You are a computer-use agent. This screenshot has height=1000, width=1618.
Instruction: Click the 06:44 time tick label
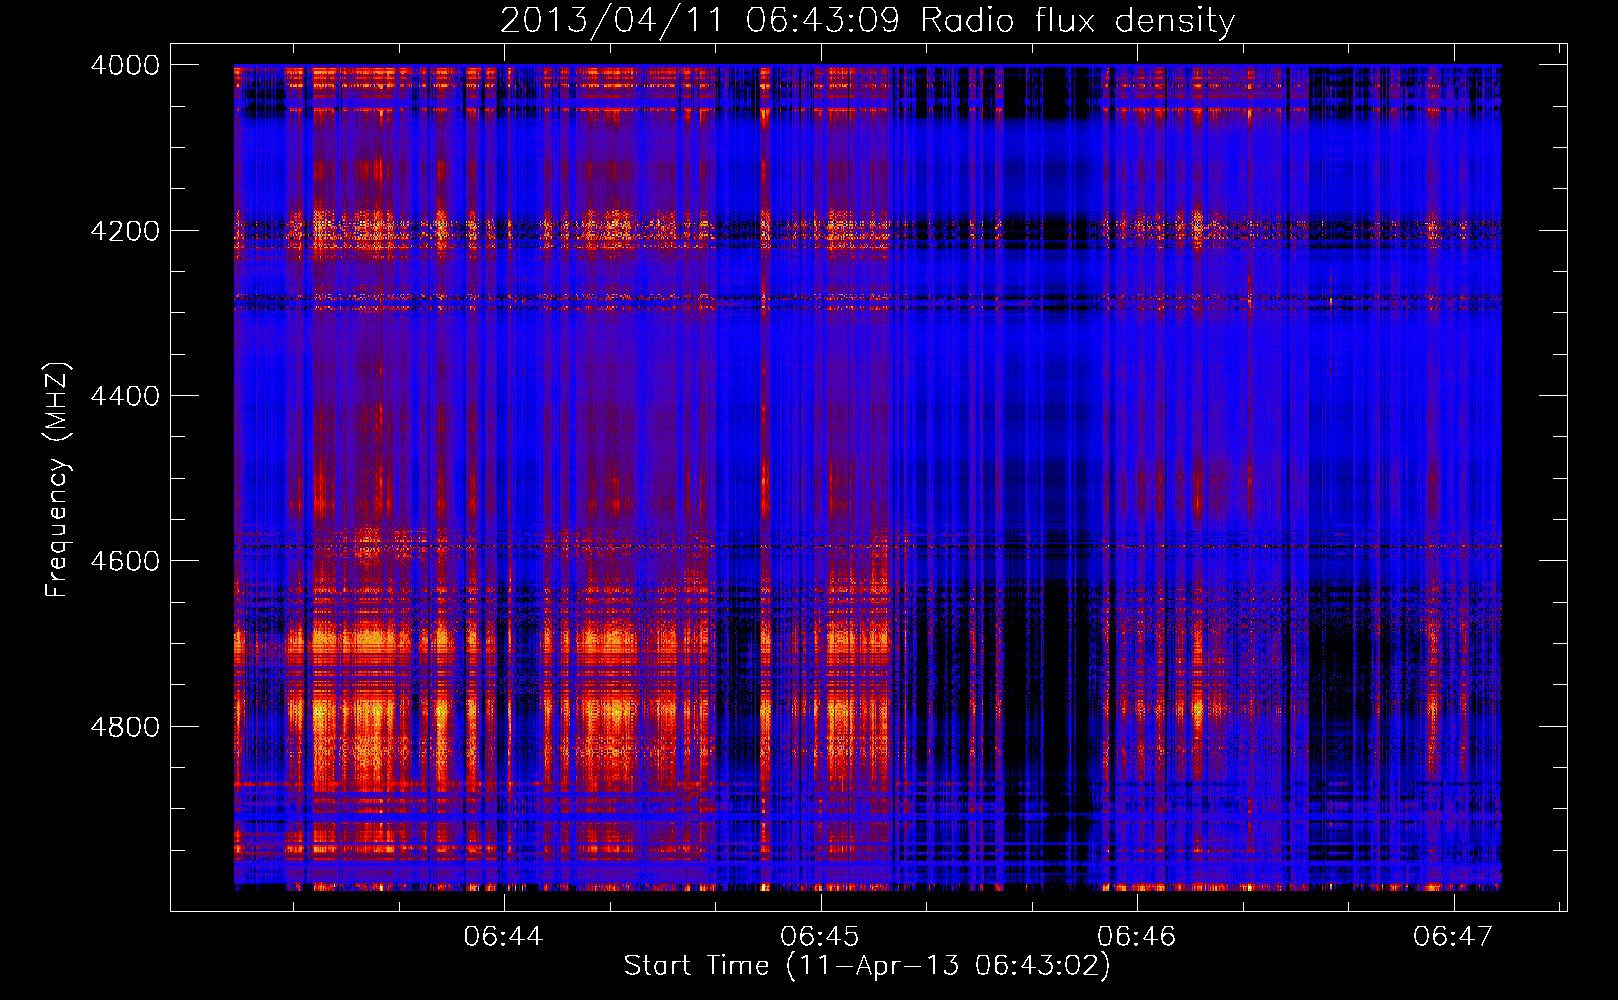[503, 936]
